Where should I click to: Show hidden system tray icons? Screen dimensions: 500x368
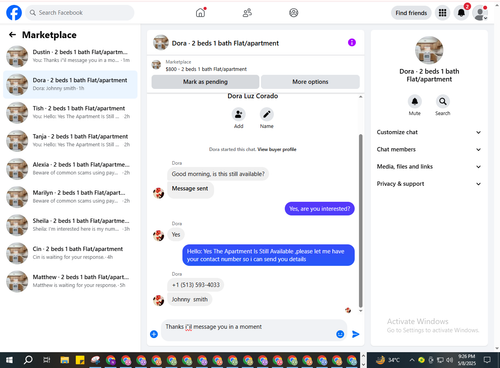[412, 360]
